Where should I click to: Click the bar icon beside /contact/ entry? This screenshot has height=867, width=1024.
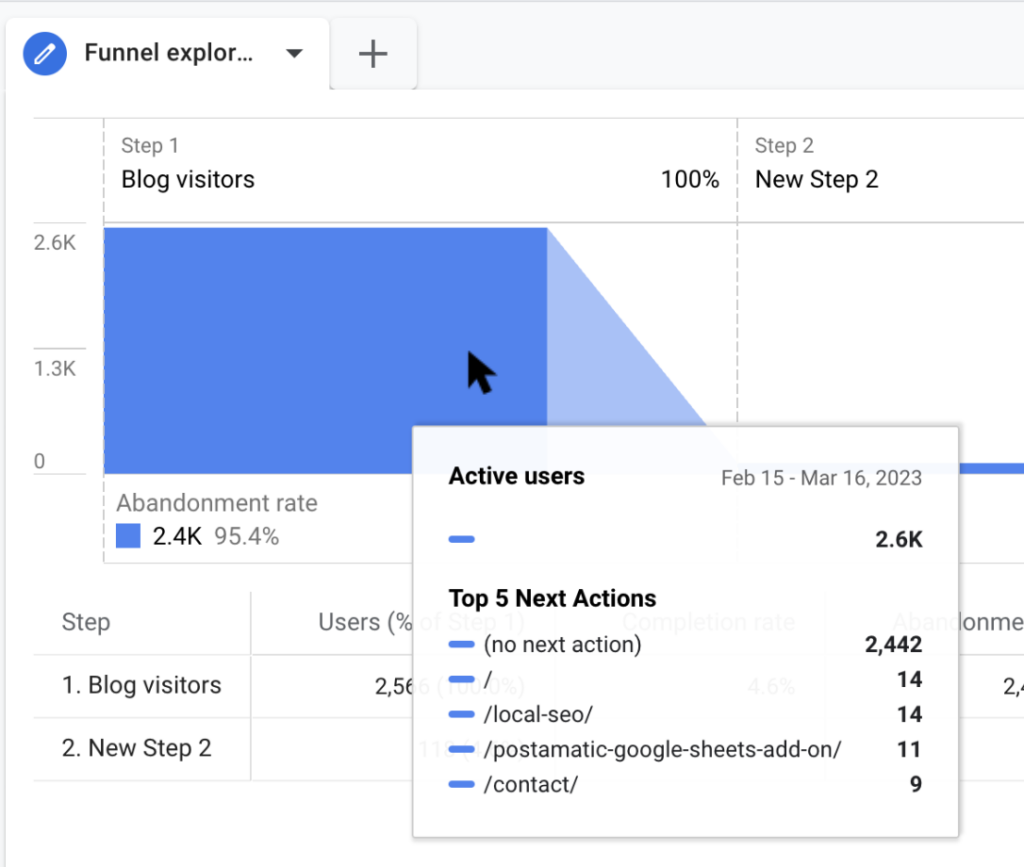tap(461, 785)
